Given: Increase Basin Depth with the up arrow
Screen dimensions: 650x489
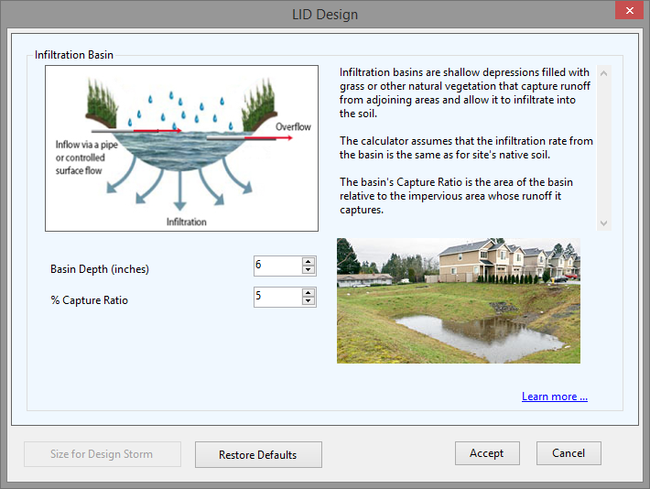Looking at the screenshot, I should 308,261.
